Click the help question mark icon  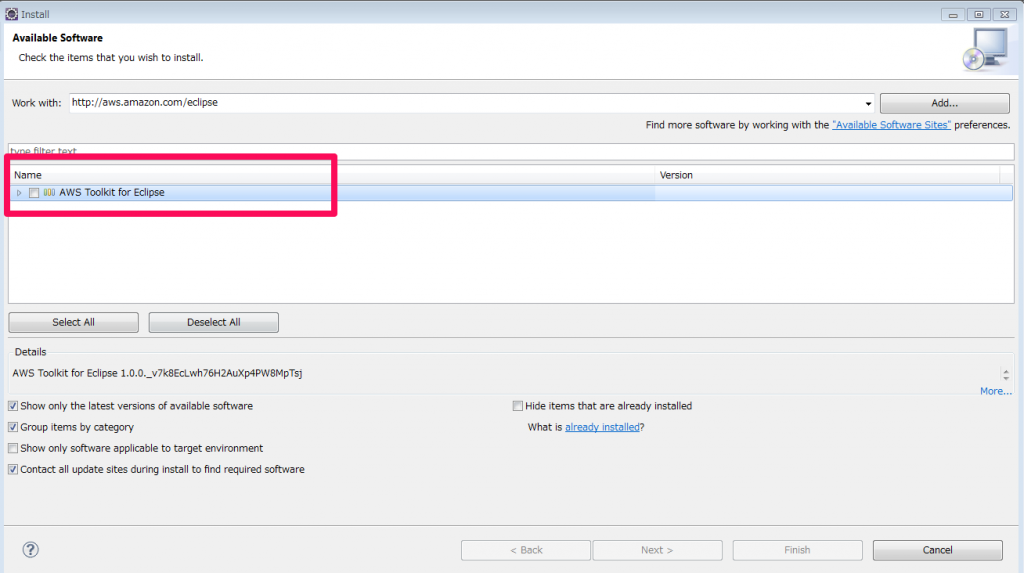(x=30, y=549)
